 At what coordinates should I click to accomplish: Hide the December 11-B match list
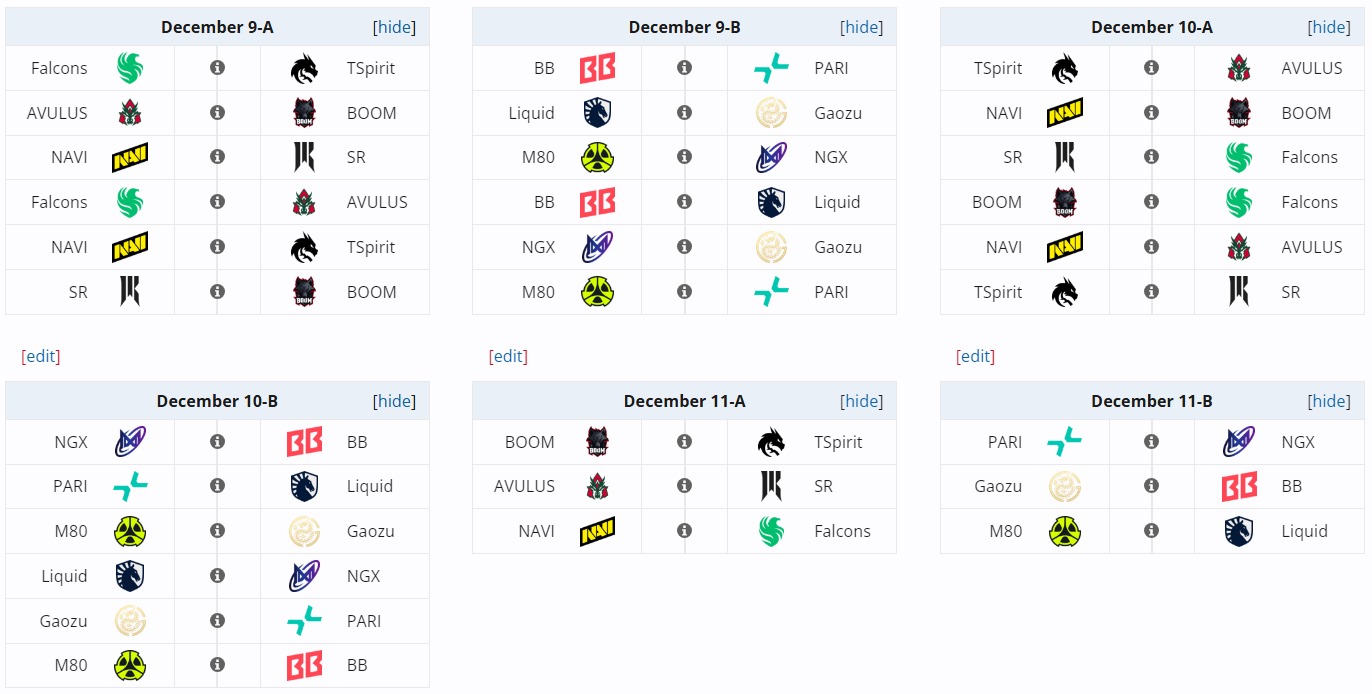[1329, 401]
